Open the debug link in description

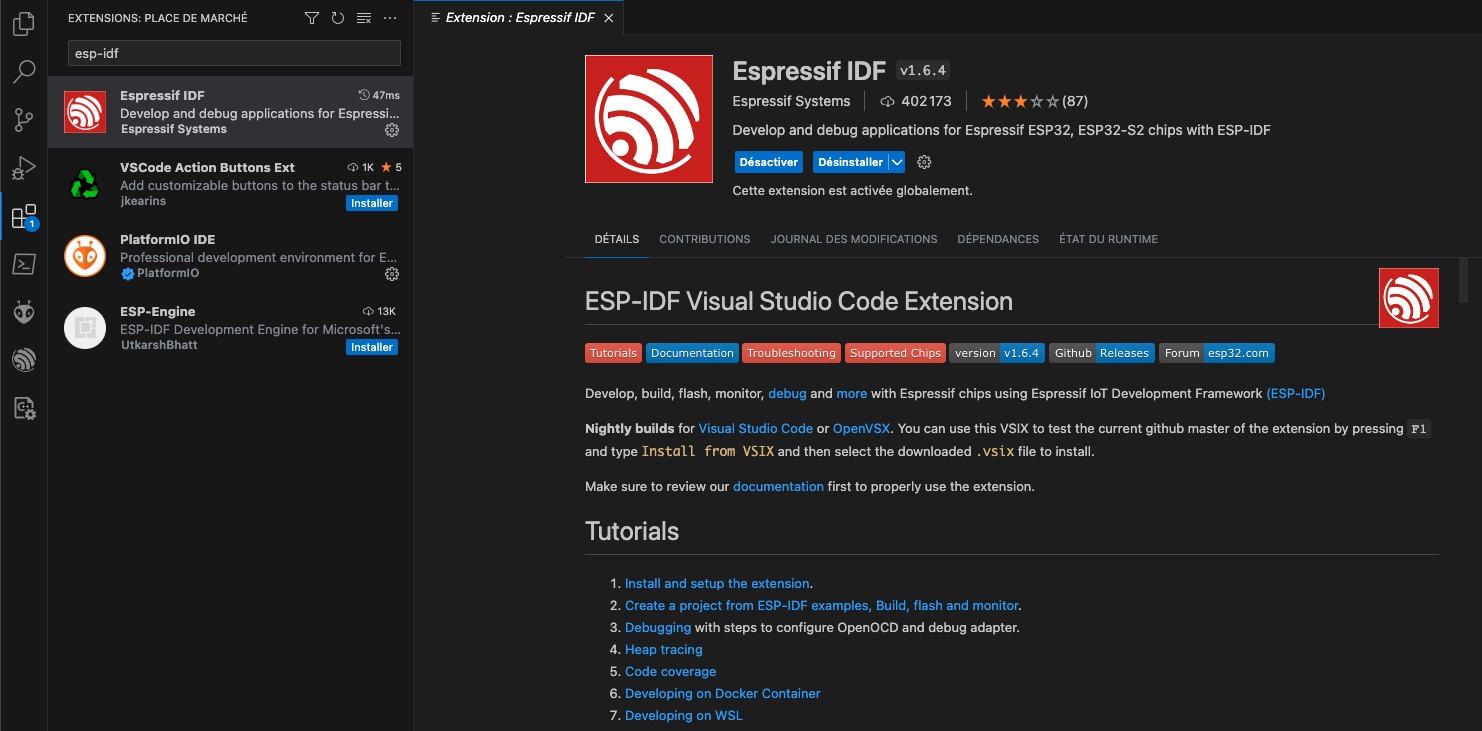[x=787, y=394]
